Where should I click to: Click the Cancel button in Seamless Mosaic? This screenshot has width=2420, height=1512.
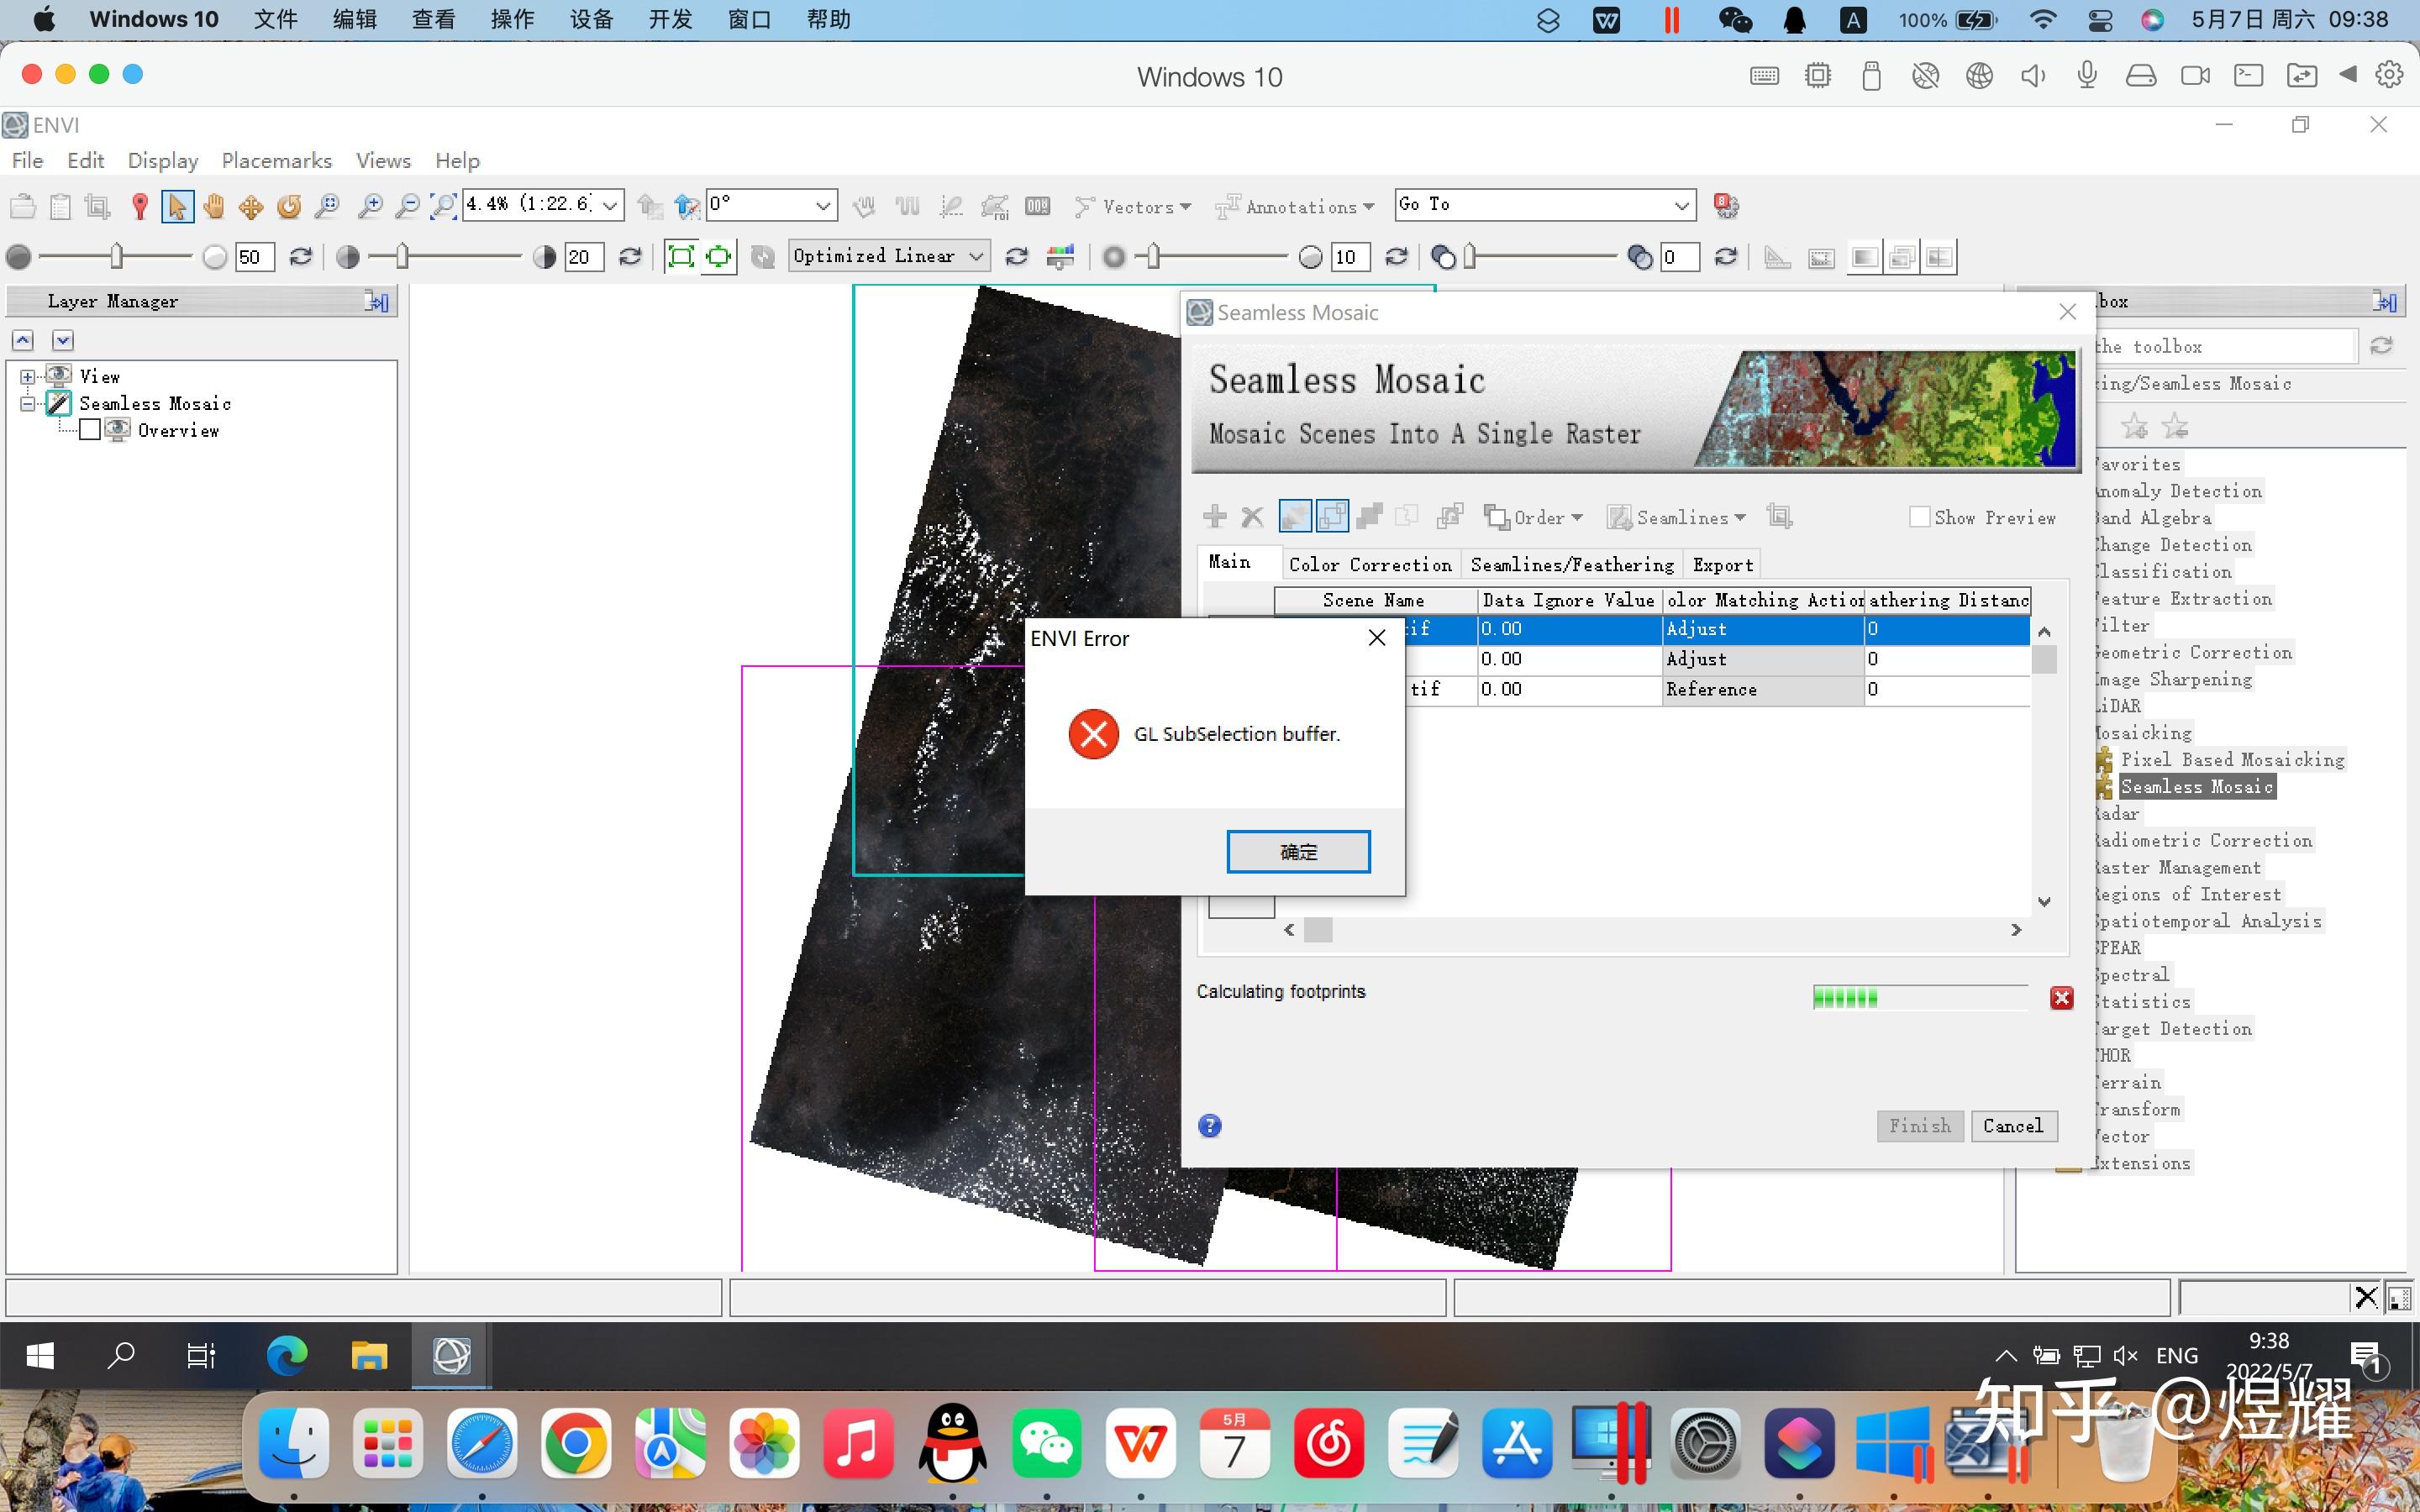2012,1126
